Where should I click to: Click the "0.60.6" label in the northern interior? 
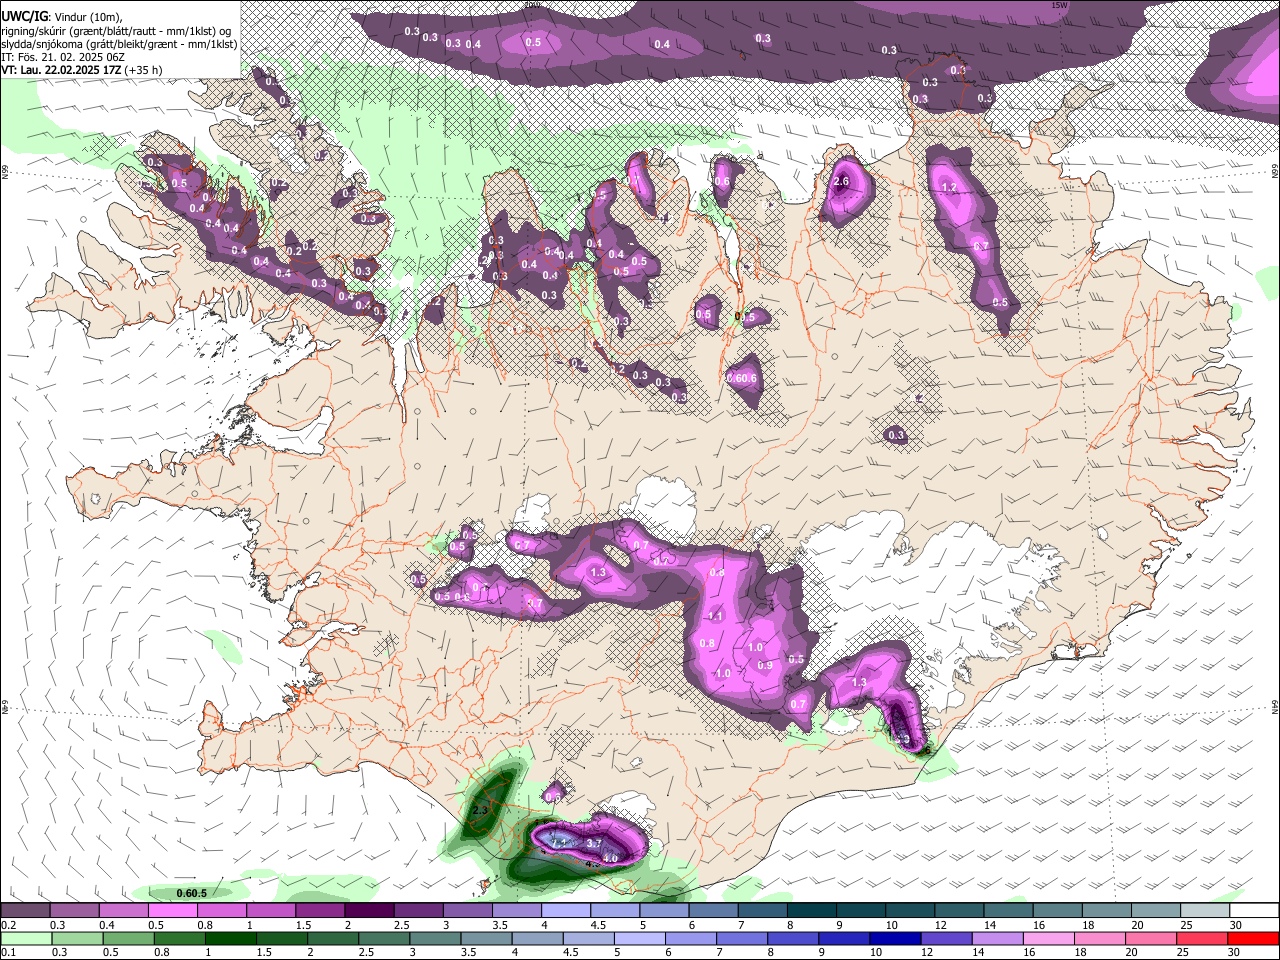[x=742, y=378]
